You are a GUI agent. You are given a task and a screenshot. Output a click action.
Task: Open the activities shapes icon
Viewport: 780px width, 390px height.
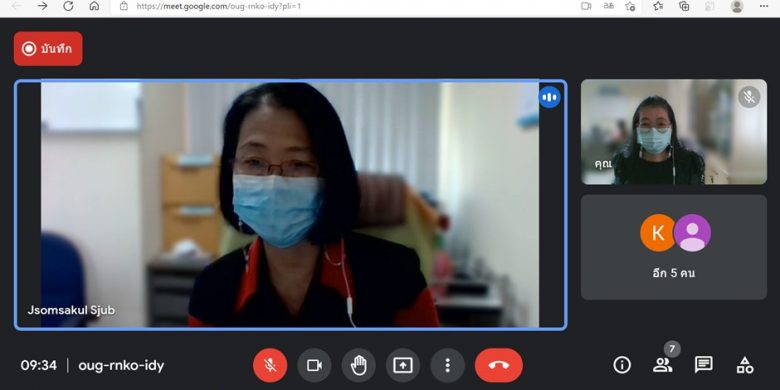(x=745, y=365)
